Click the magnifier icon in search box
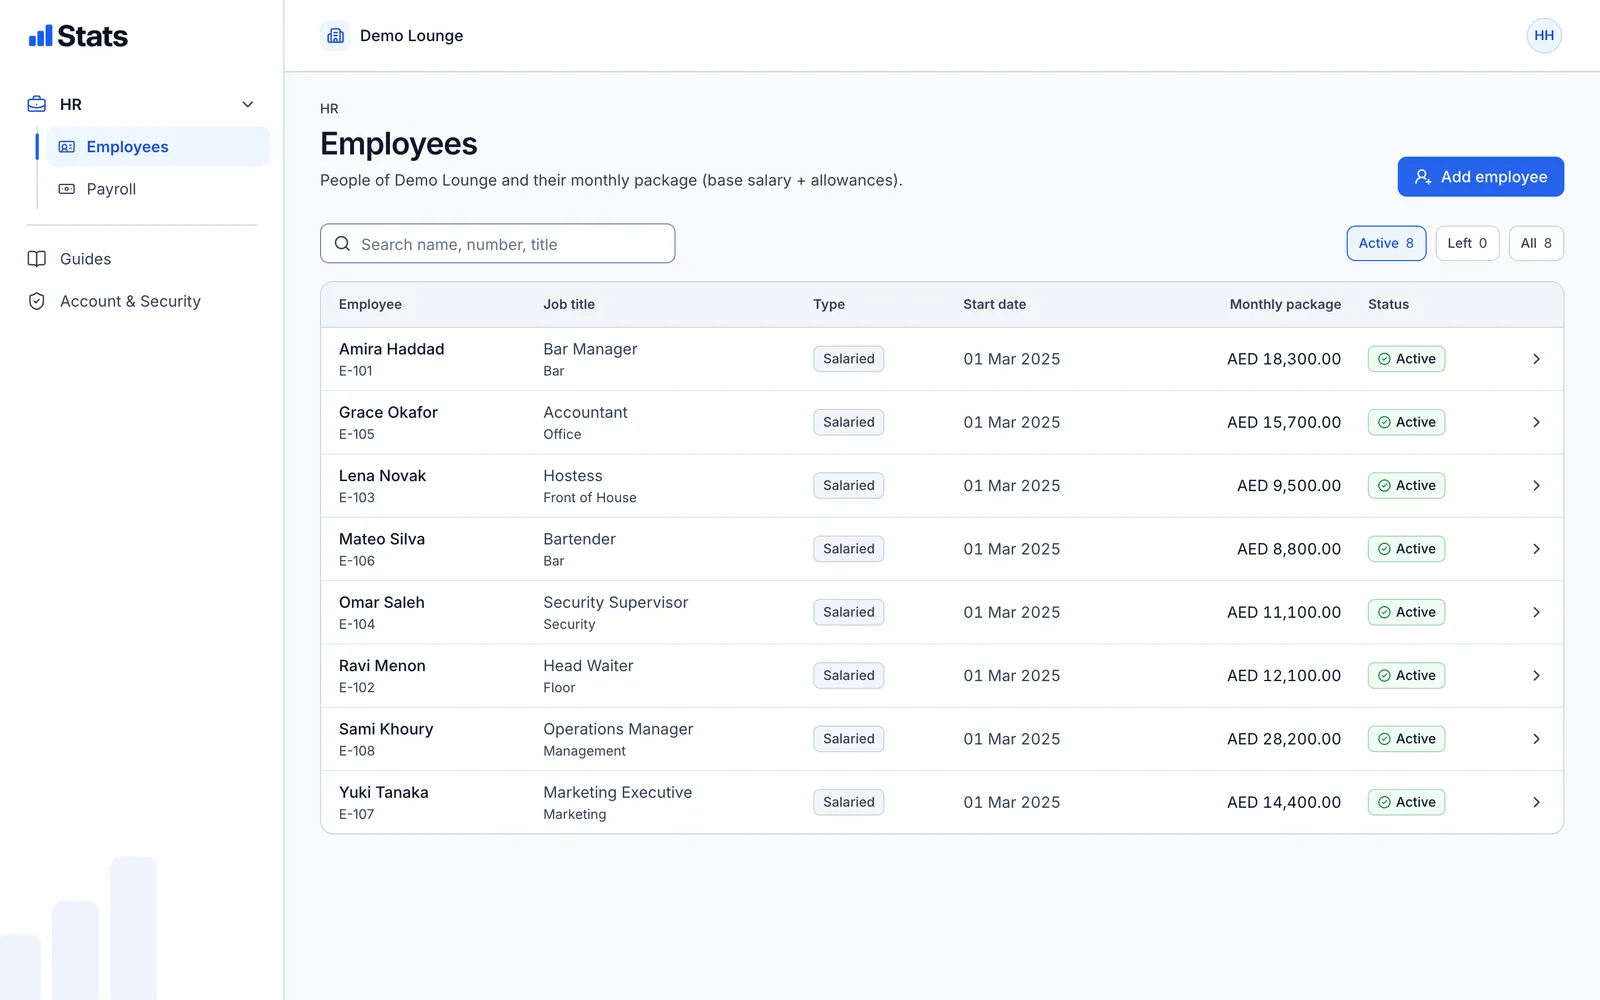1600x1000 pixels. point(342,244)
